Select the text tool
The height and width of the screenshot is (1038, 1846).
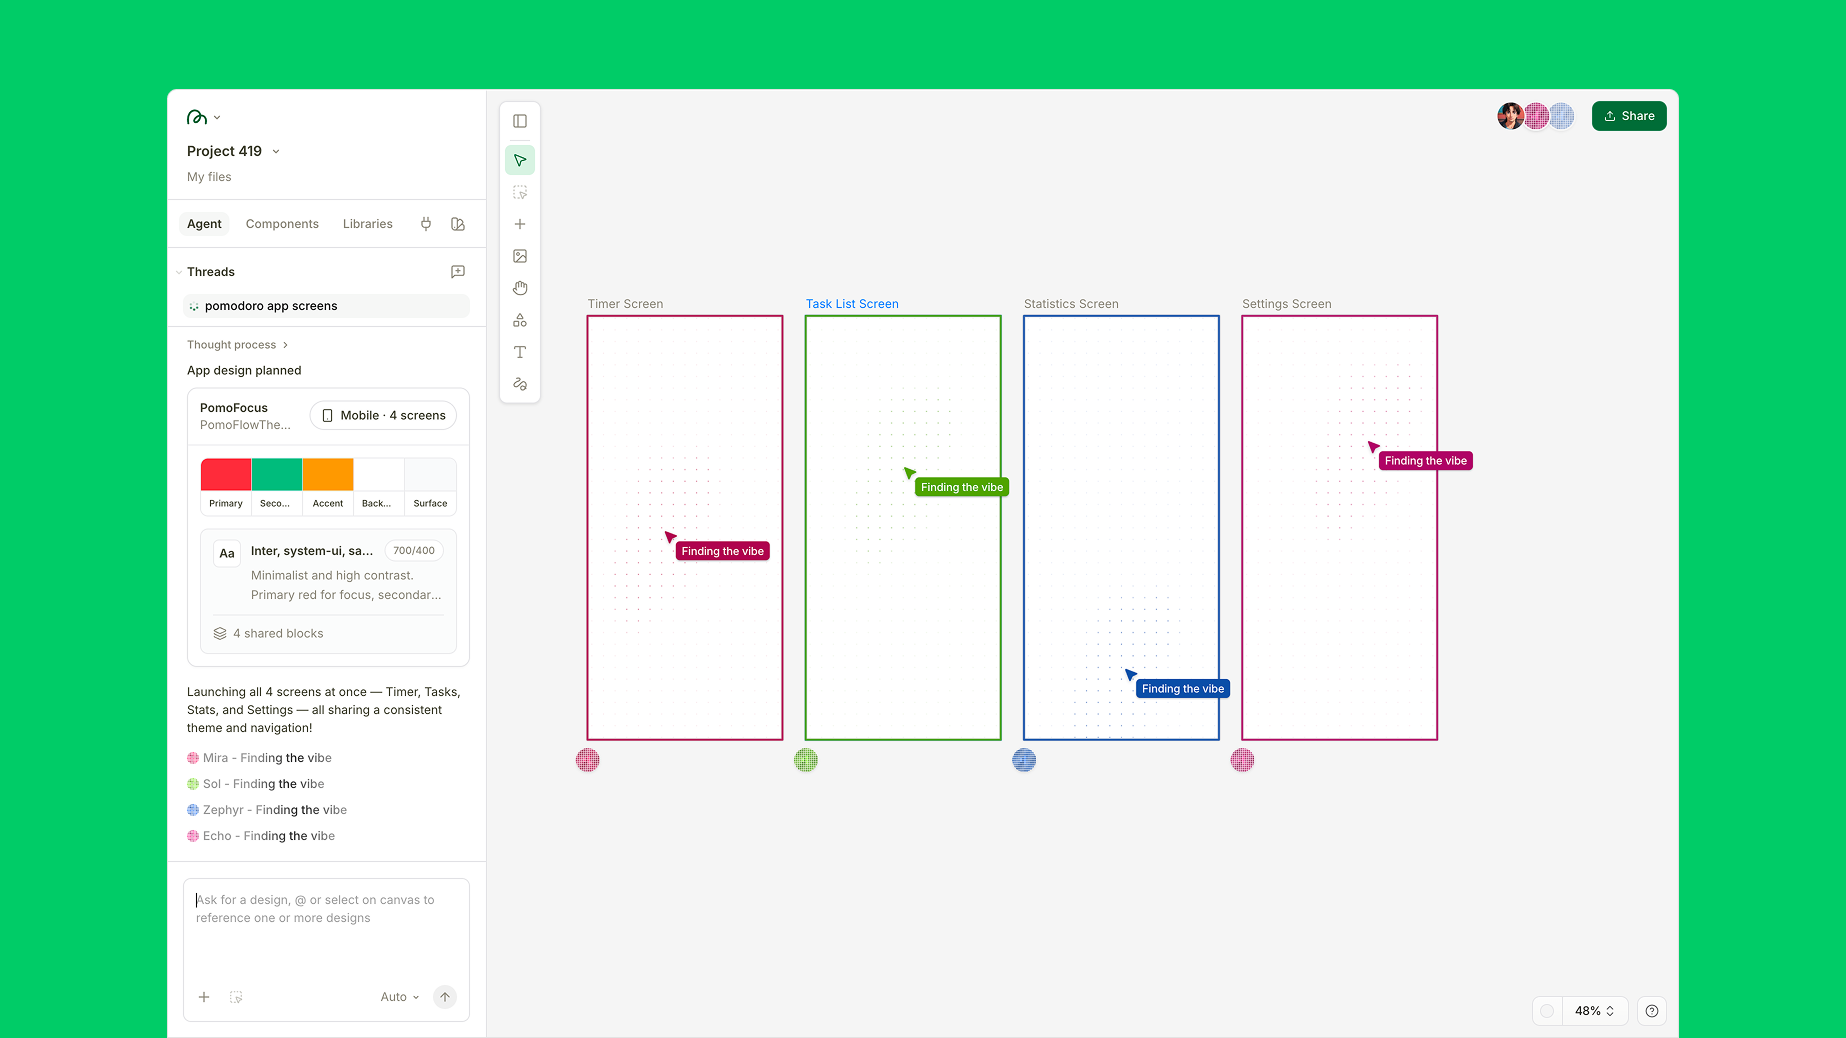click(x=520, y=352)
